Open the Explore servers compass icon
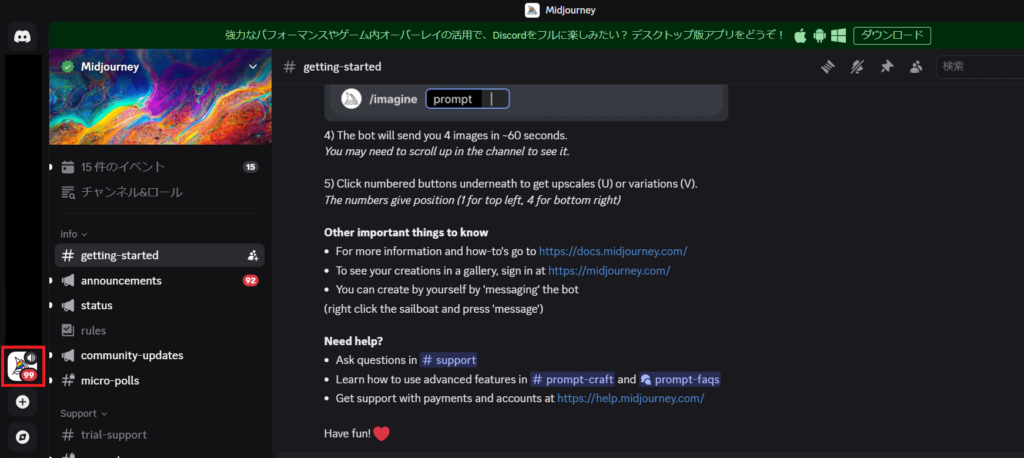This screenshot has width=1024, height=458. (22, 436)
